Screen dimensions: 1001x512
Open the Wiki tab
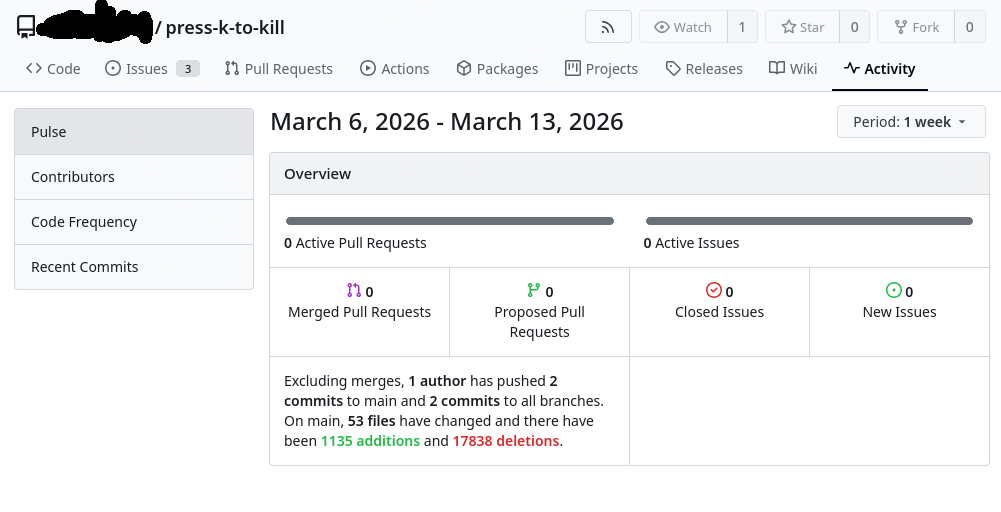793,68
